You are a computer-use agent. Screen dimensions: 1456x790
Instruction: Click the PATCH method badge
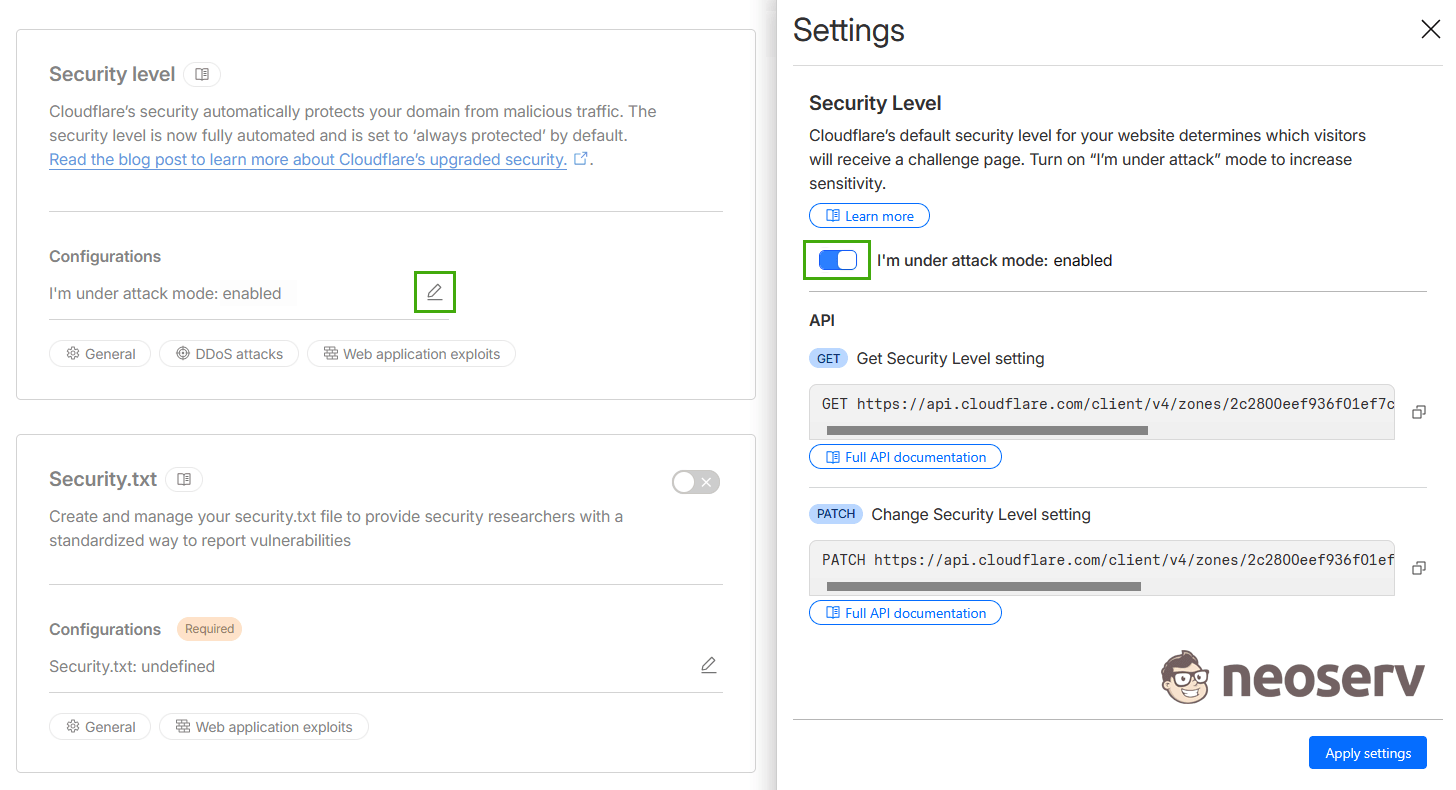tap(836, 514)
